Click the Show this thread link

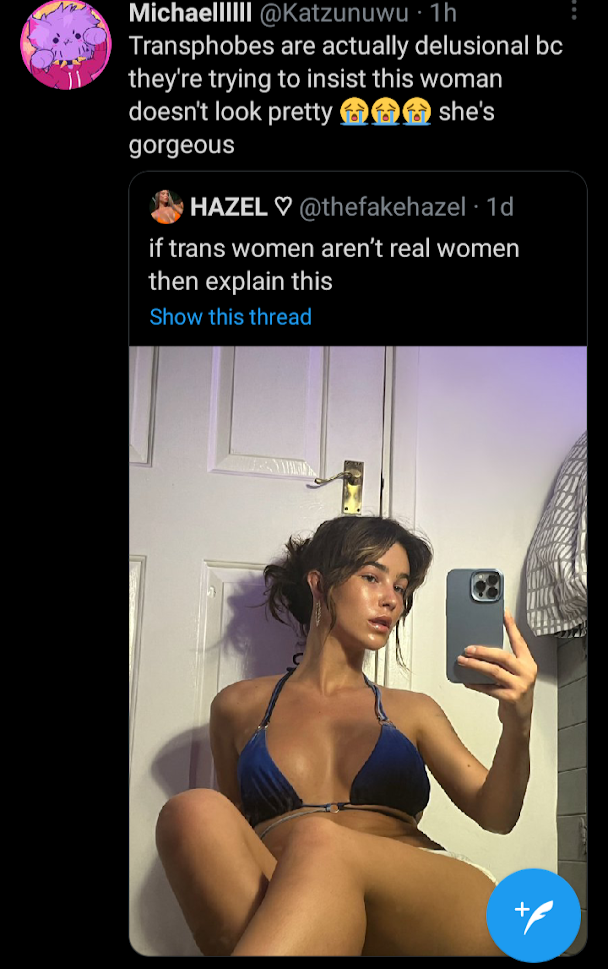[x=230, y=317]
